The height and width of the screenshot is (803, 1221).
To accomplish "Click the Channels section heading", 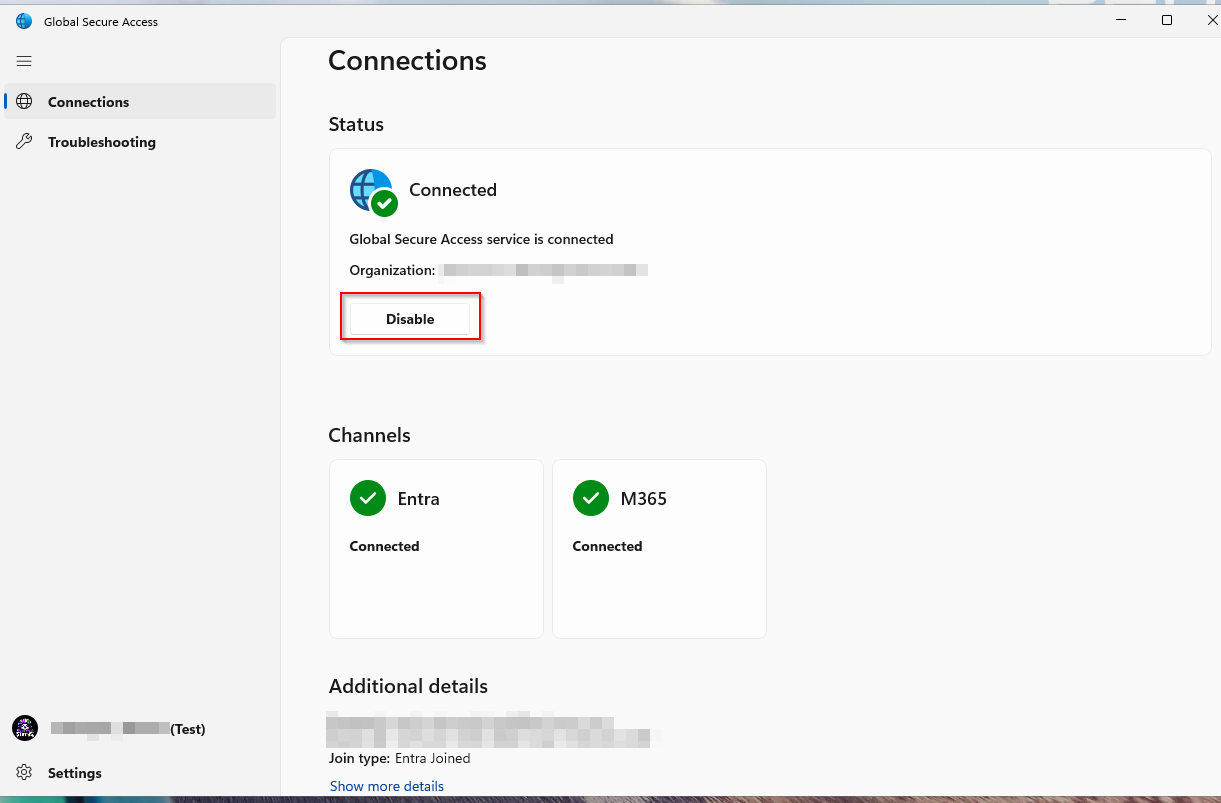I will point(369,435).
